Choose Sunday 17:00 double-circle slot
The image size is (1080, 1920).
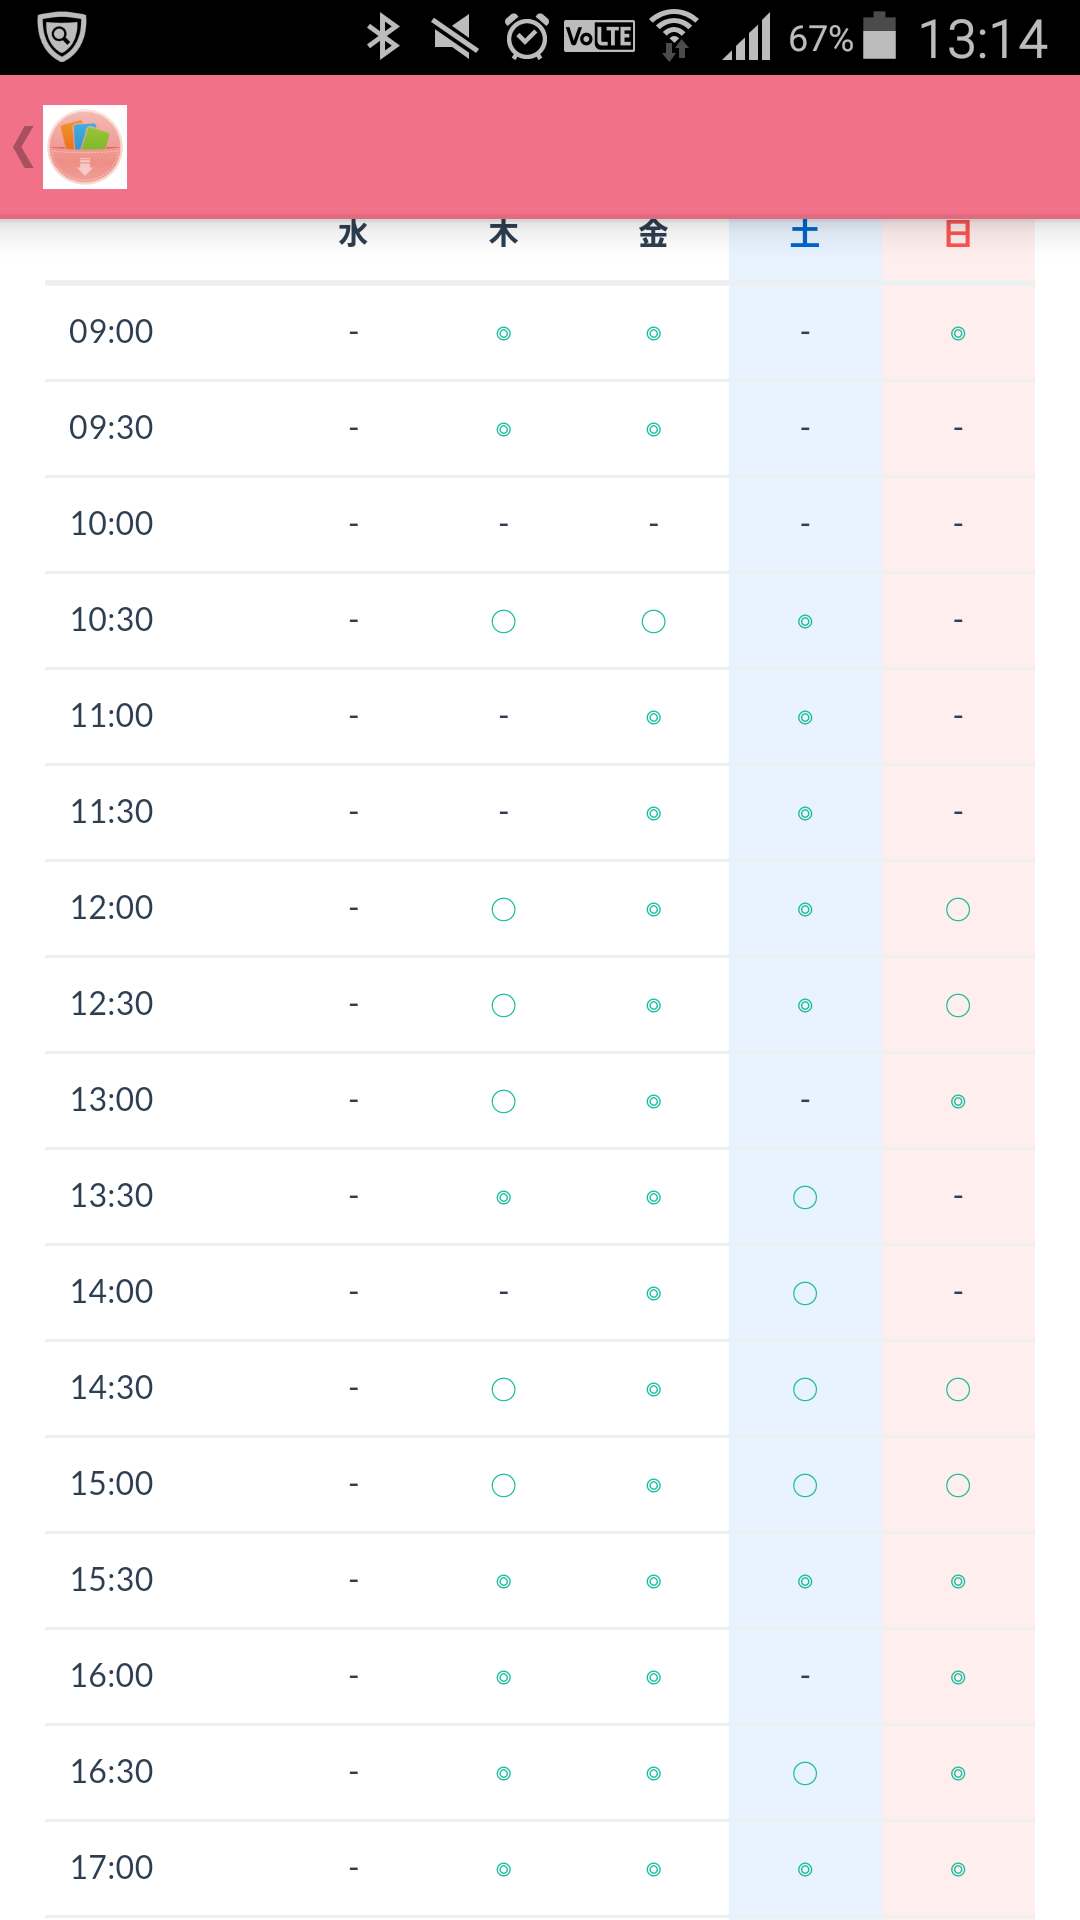[x=958, y=1869]
